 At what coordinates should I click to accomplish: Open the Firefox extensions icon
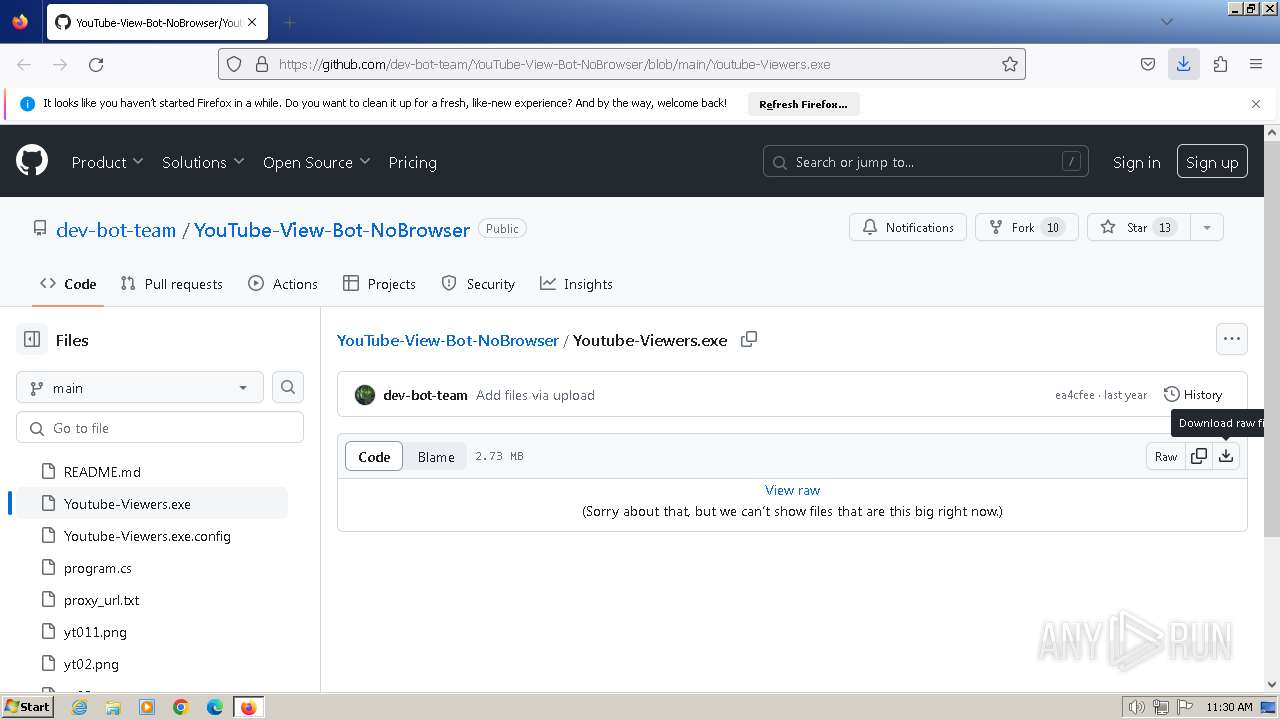[x=1220, y=64]
